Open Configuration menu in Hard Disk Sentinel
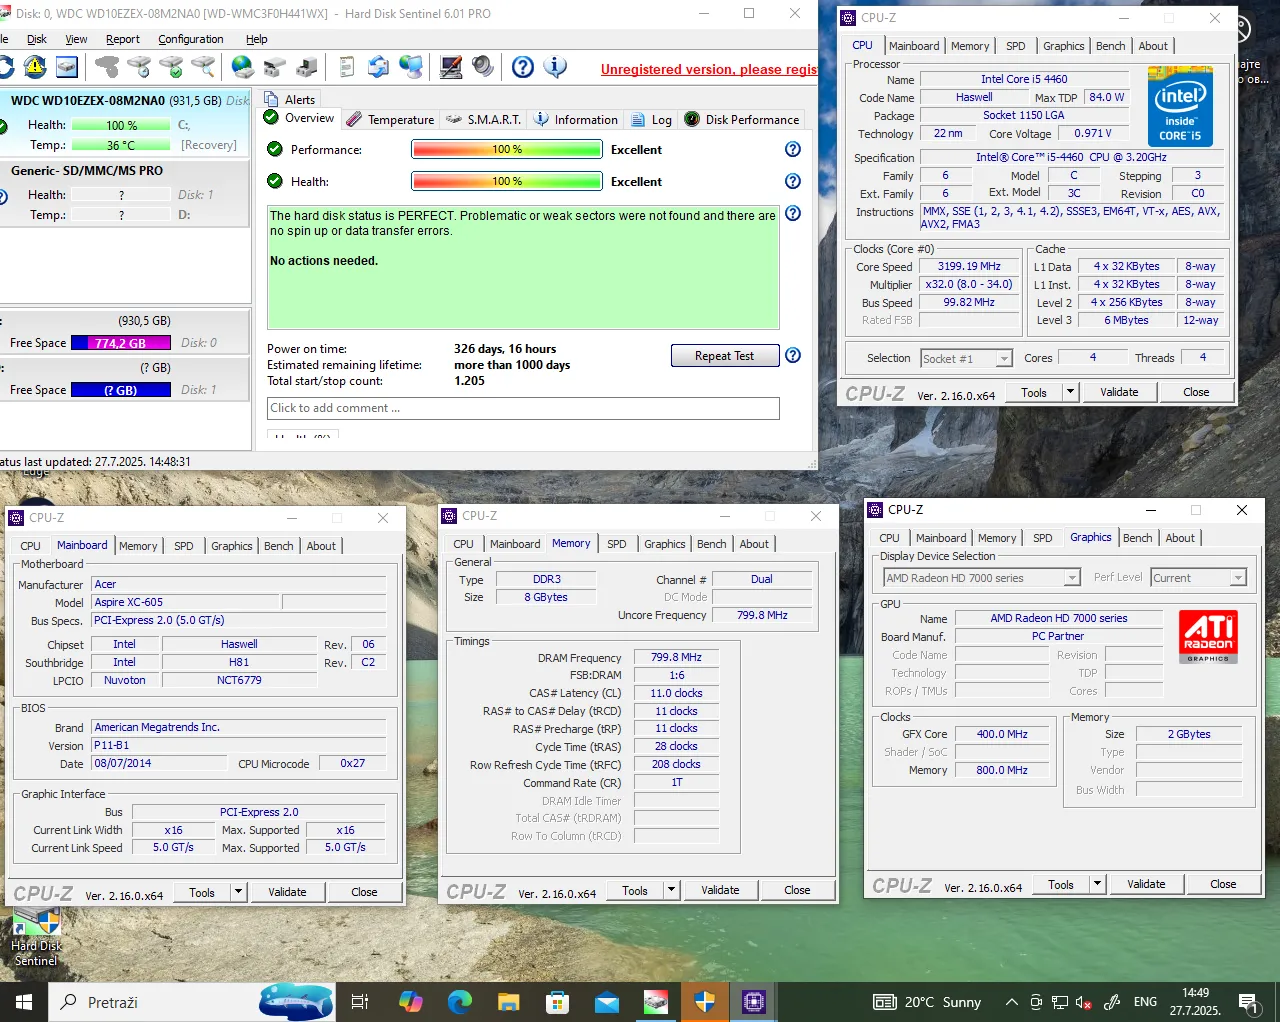The image size is (1280, 1022). (190, 39)
